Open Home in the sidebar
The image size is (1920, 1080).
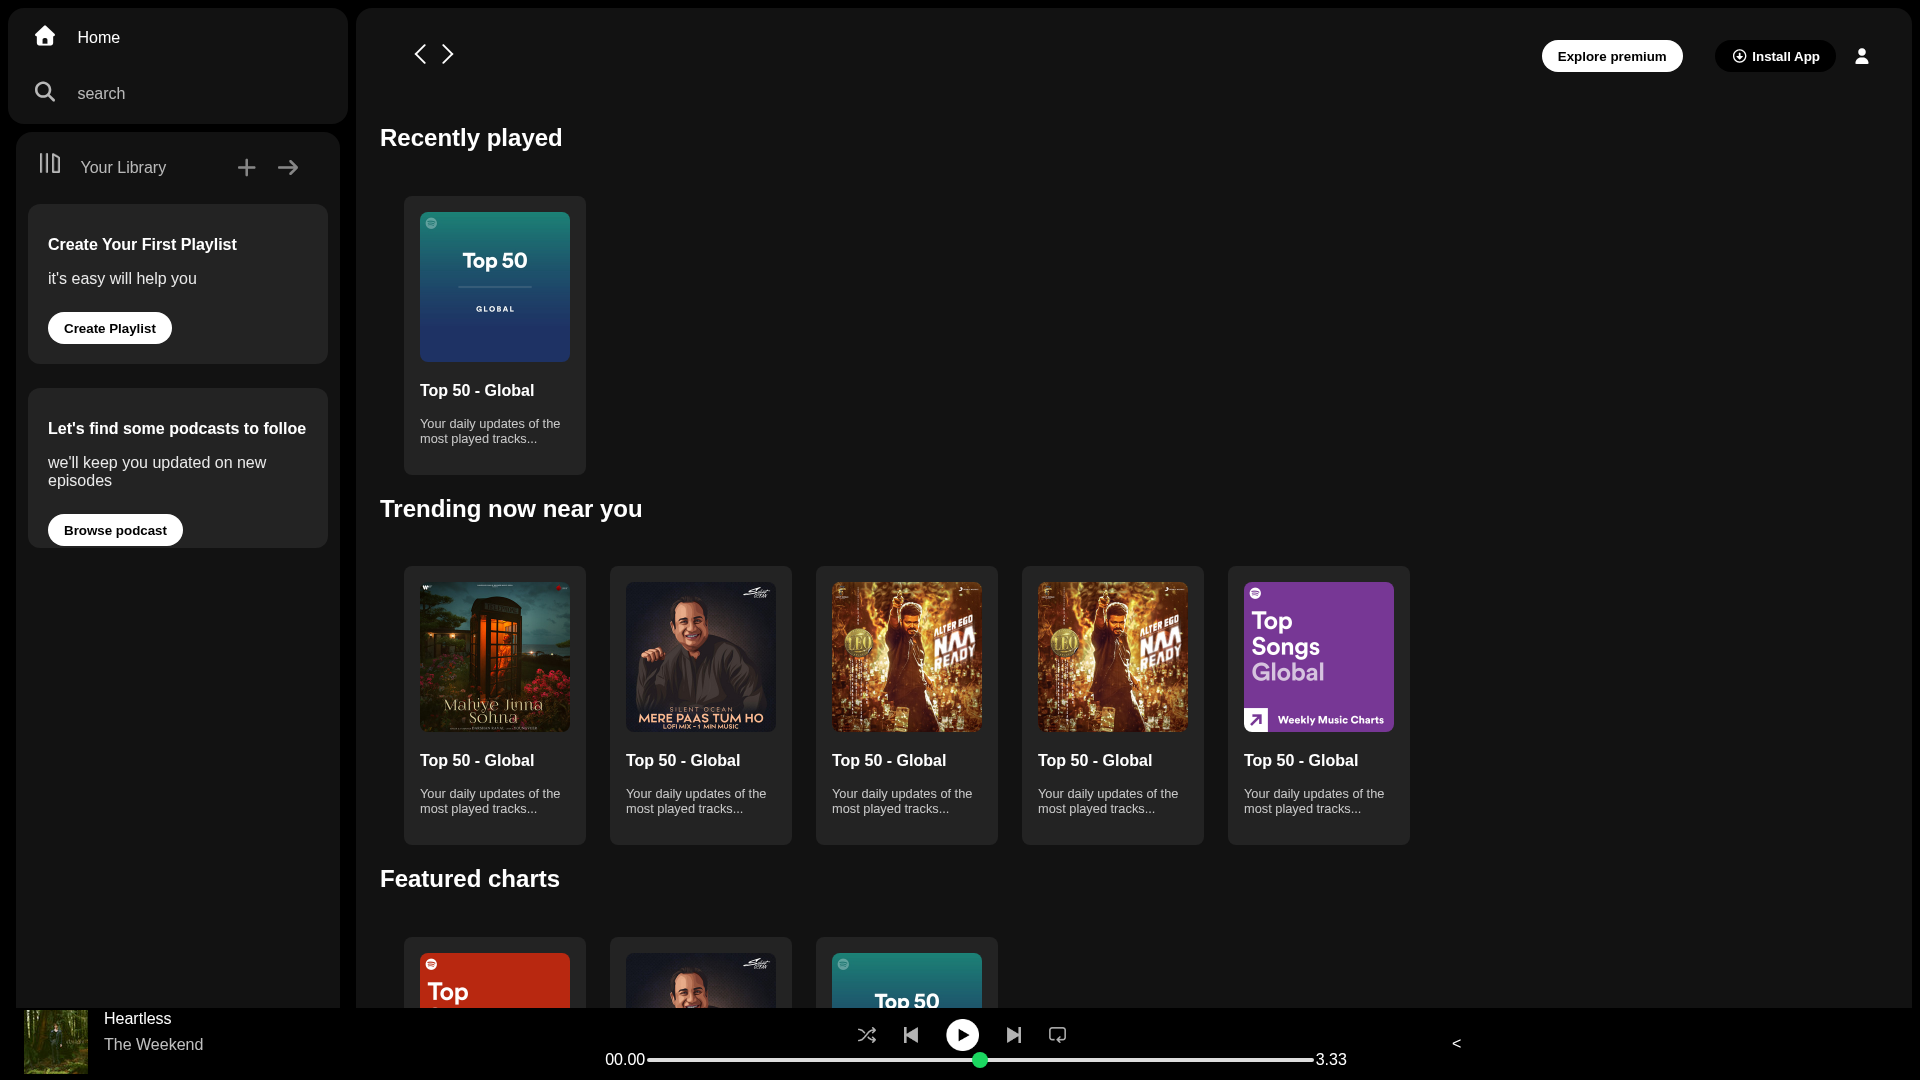tap(99, 37)
